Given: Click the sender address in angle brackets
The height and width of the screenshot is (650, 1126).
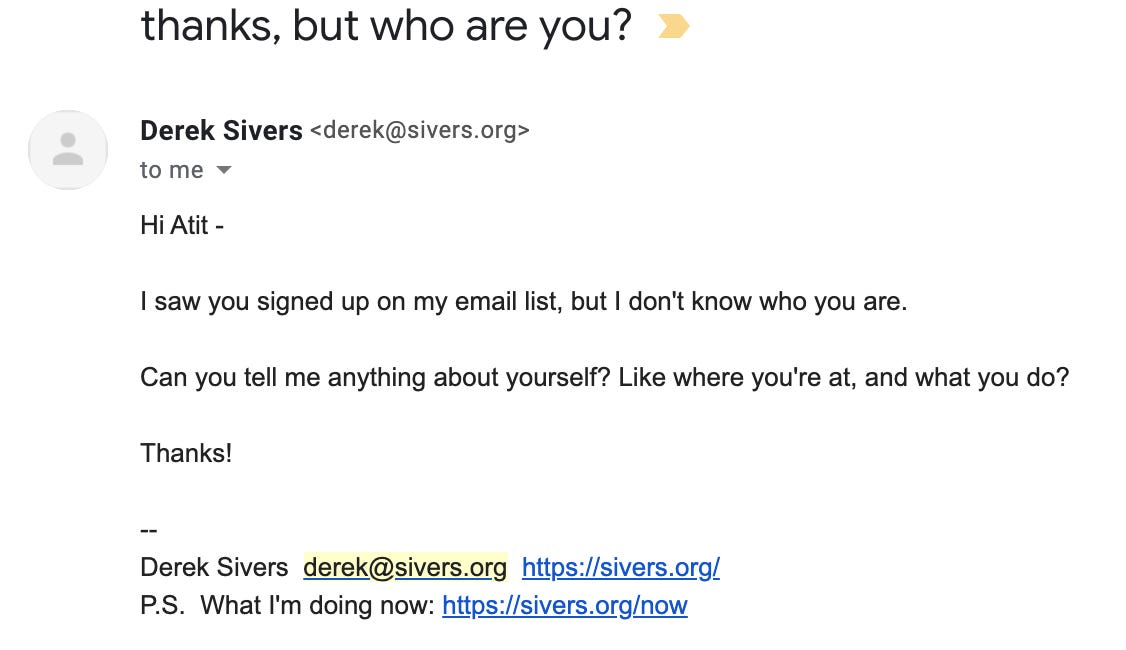Looking at the screenshot, I should (419, 131).
